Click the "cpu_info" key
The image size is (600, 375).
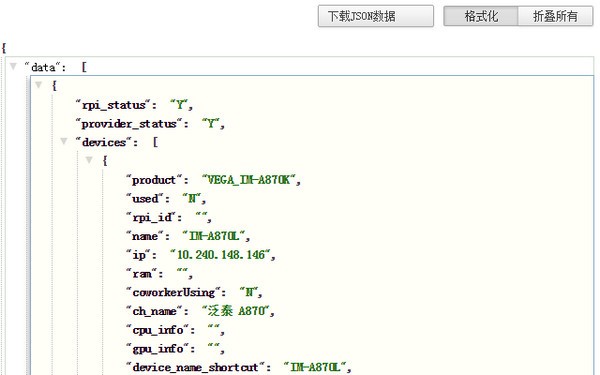coord(158,330)
